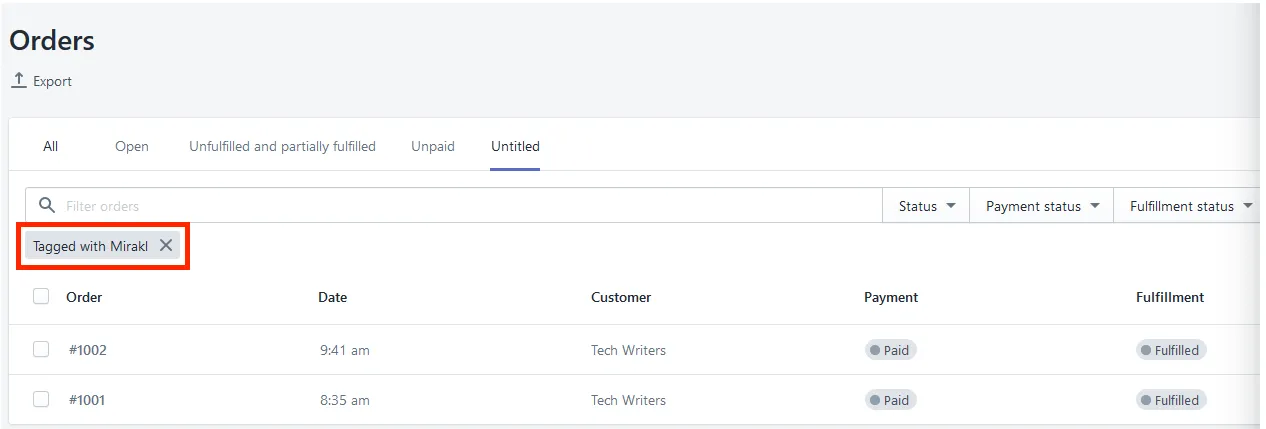Viewport: 1266px width, 429px height.
Task: Click the Fulfilled badge for order #1001
Action: pos(1171,400)
